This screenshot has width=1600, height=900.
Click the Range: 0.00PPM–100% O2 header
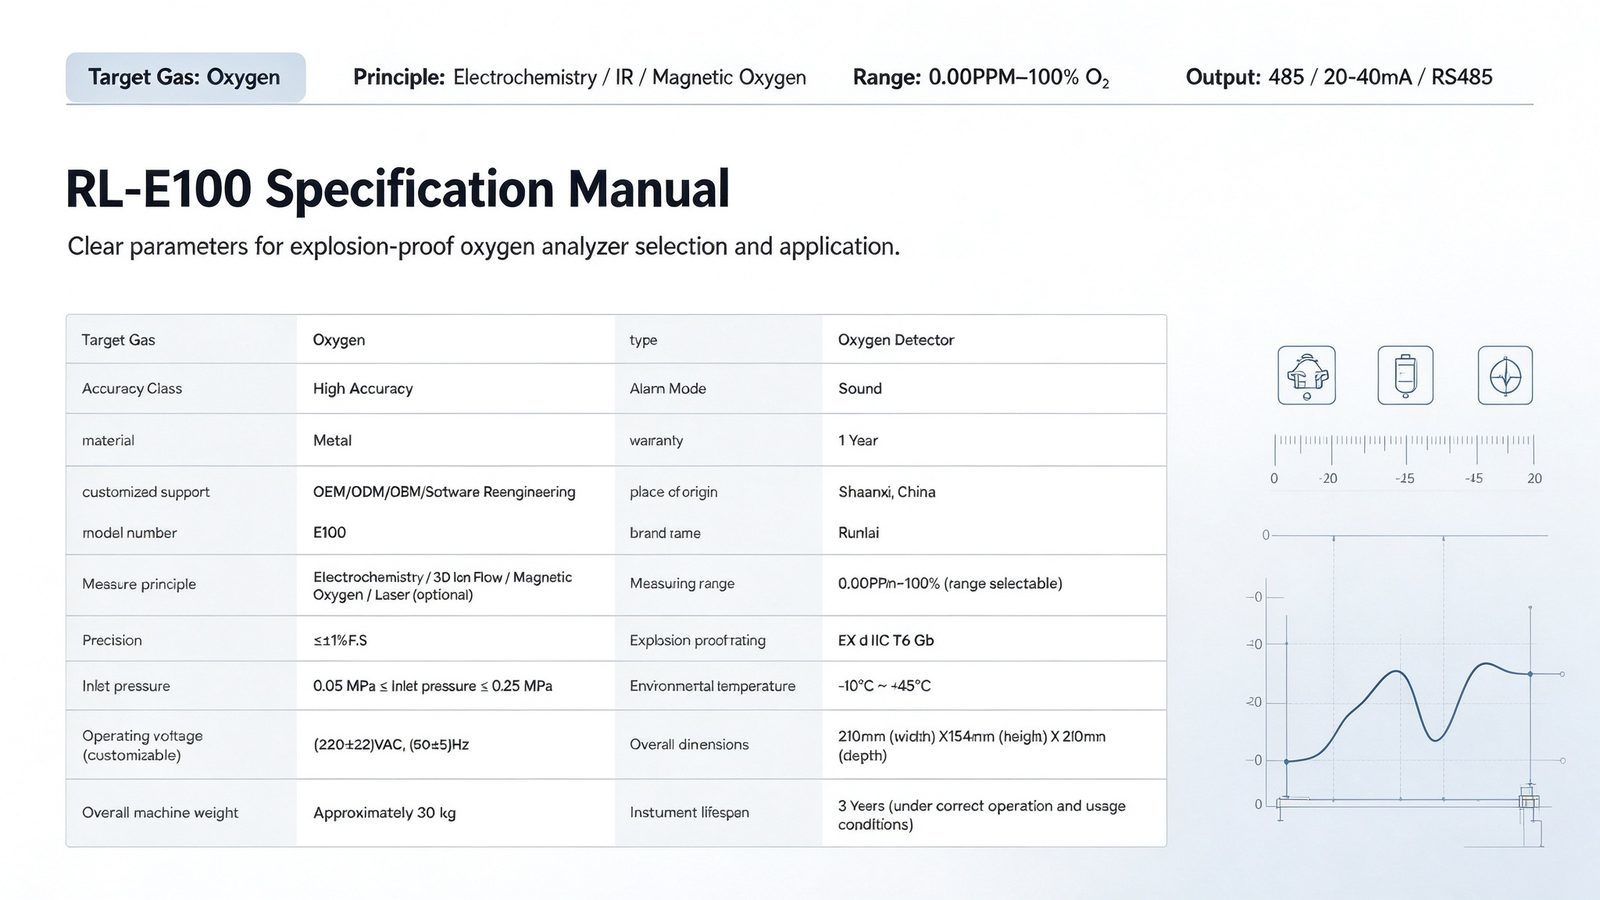(x=981, y=77)
